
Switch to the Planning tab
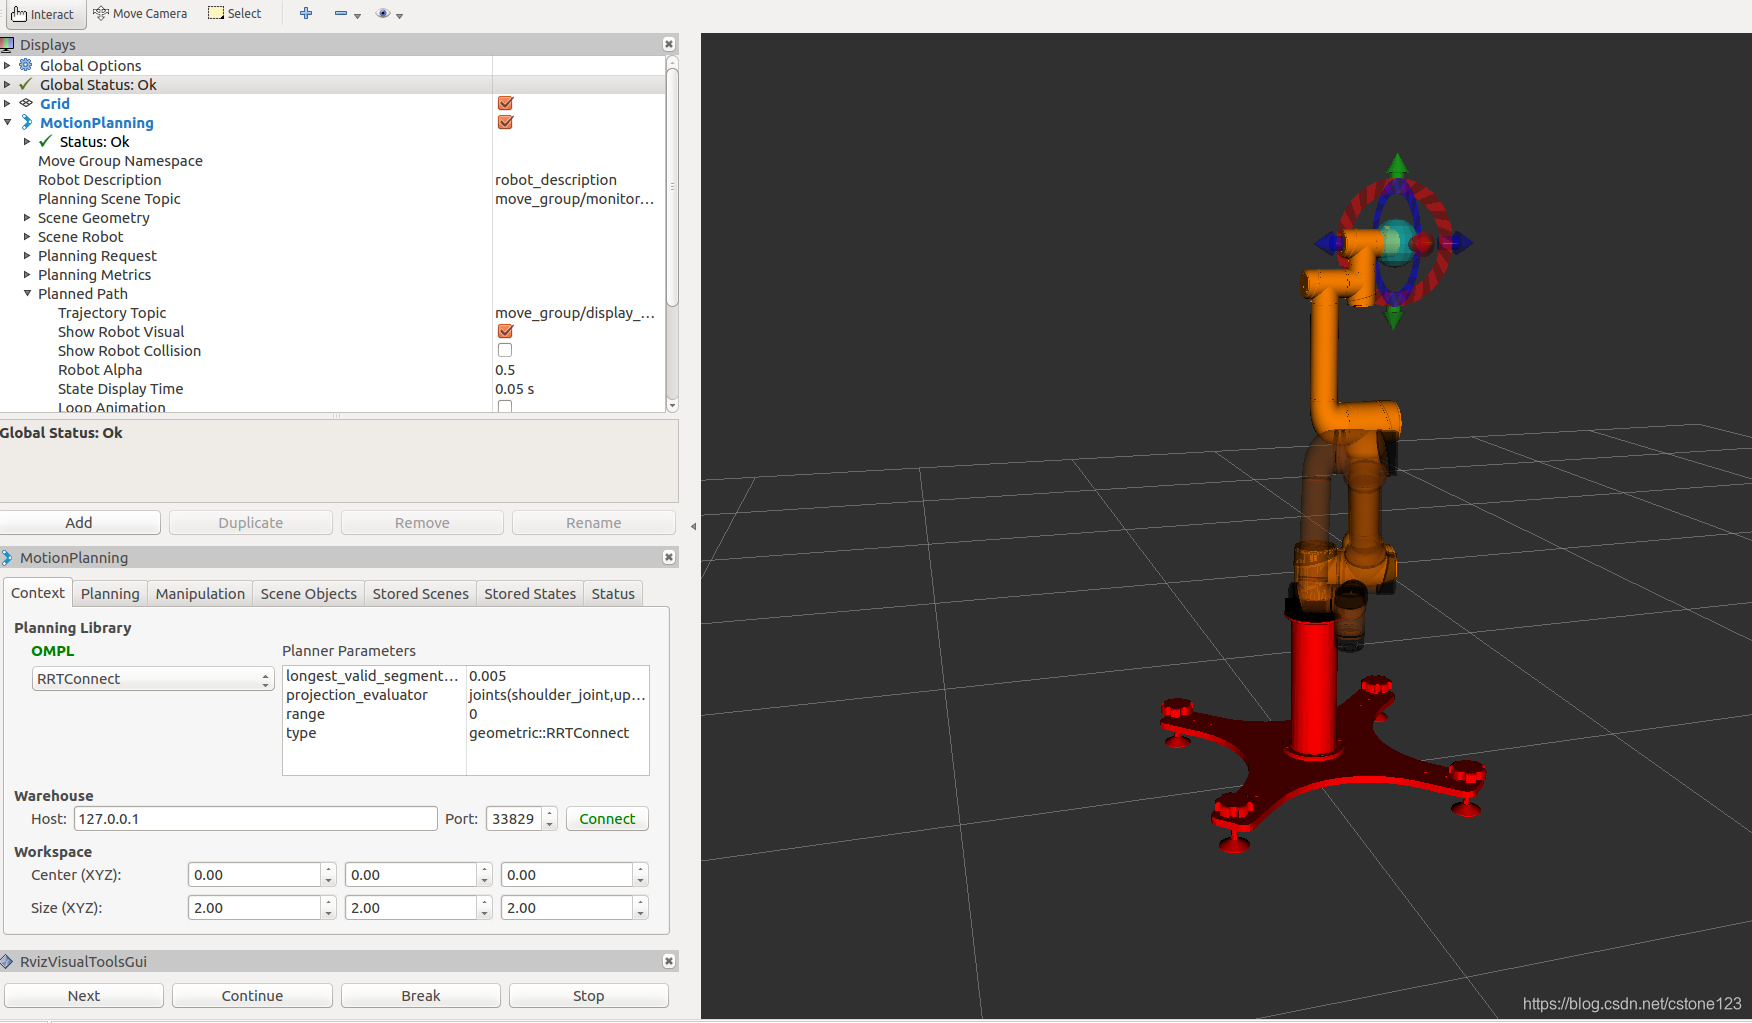click(110, 593)
